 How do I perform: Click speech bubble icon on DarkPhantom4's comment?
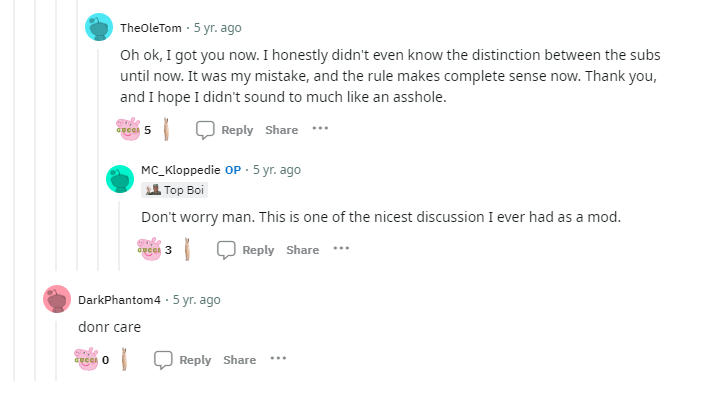point(163,360)
